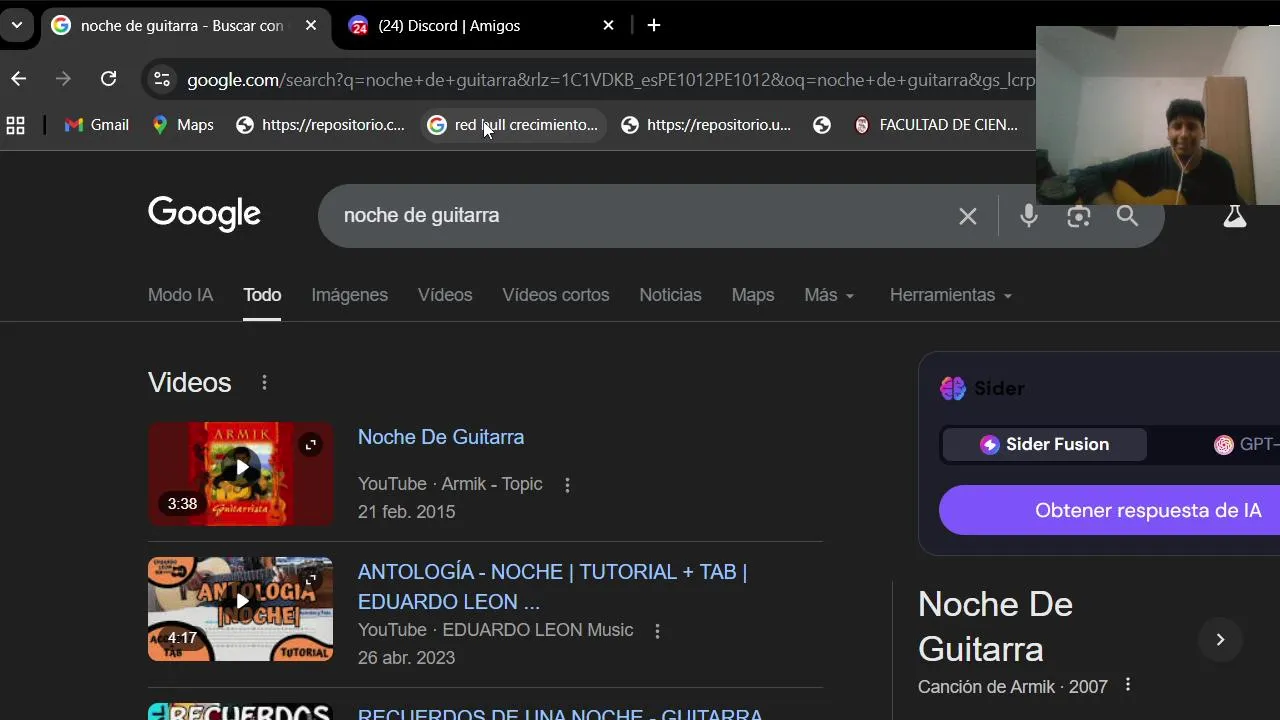This screenshot has width=1280, height=720.
Task: Open the apps grid in bookmarks bar
Action: tap(15, 125)
